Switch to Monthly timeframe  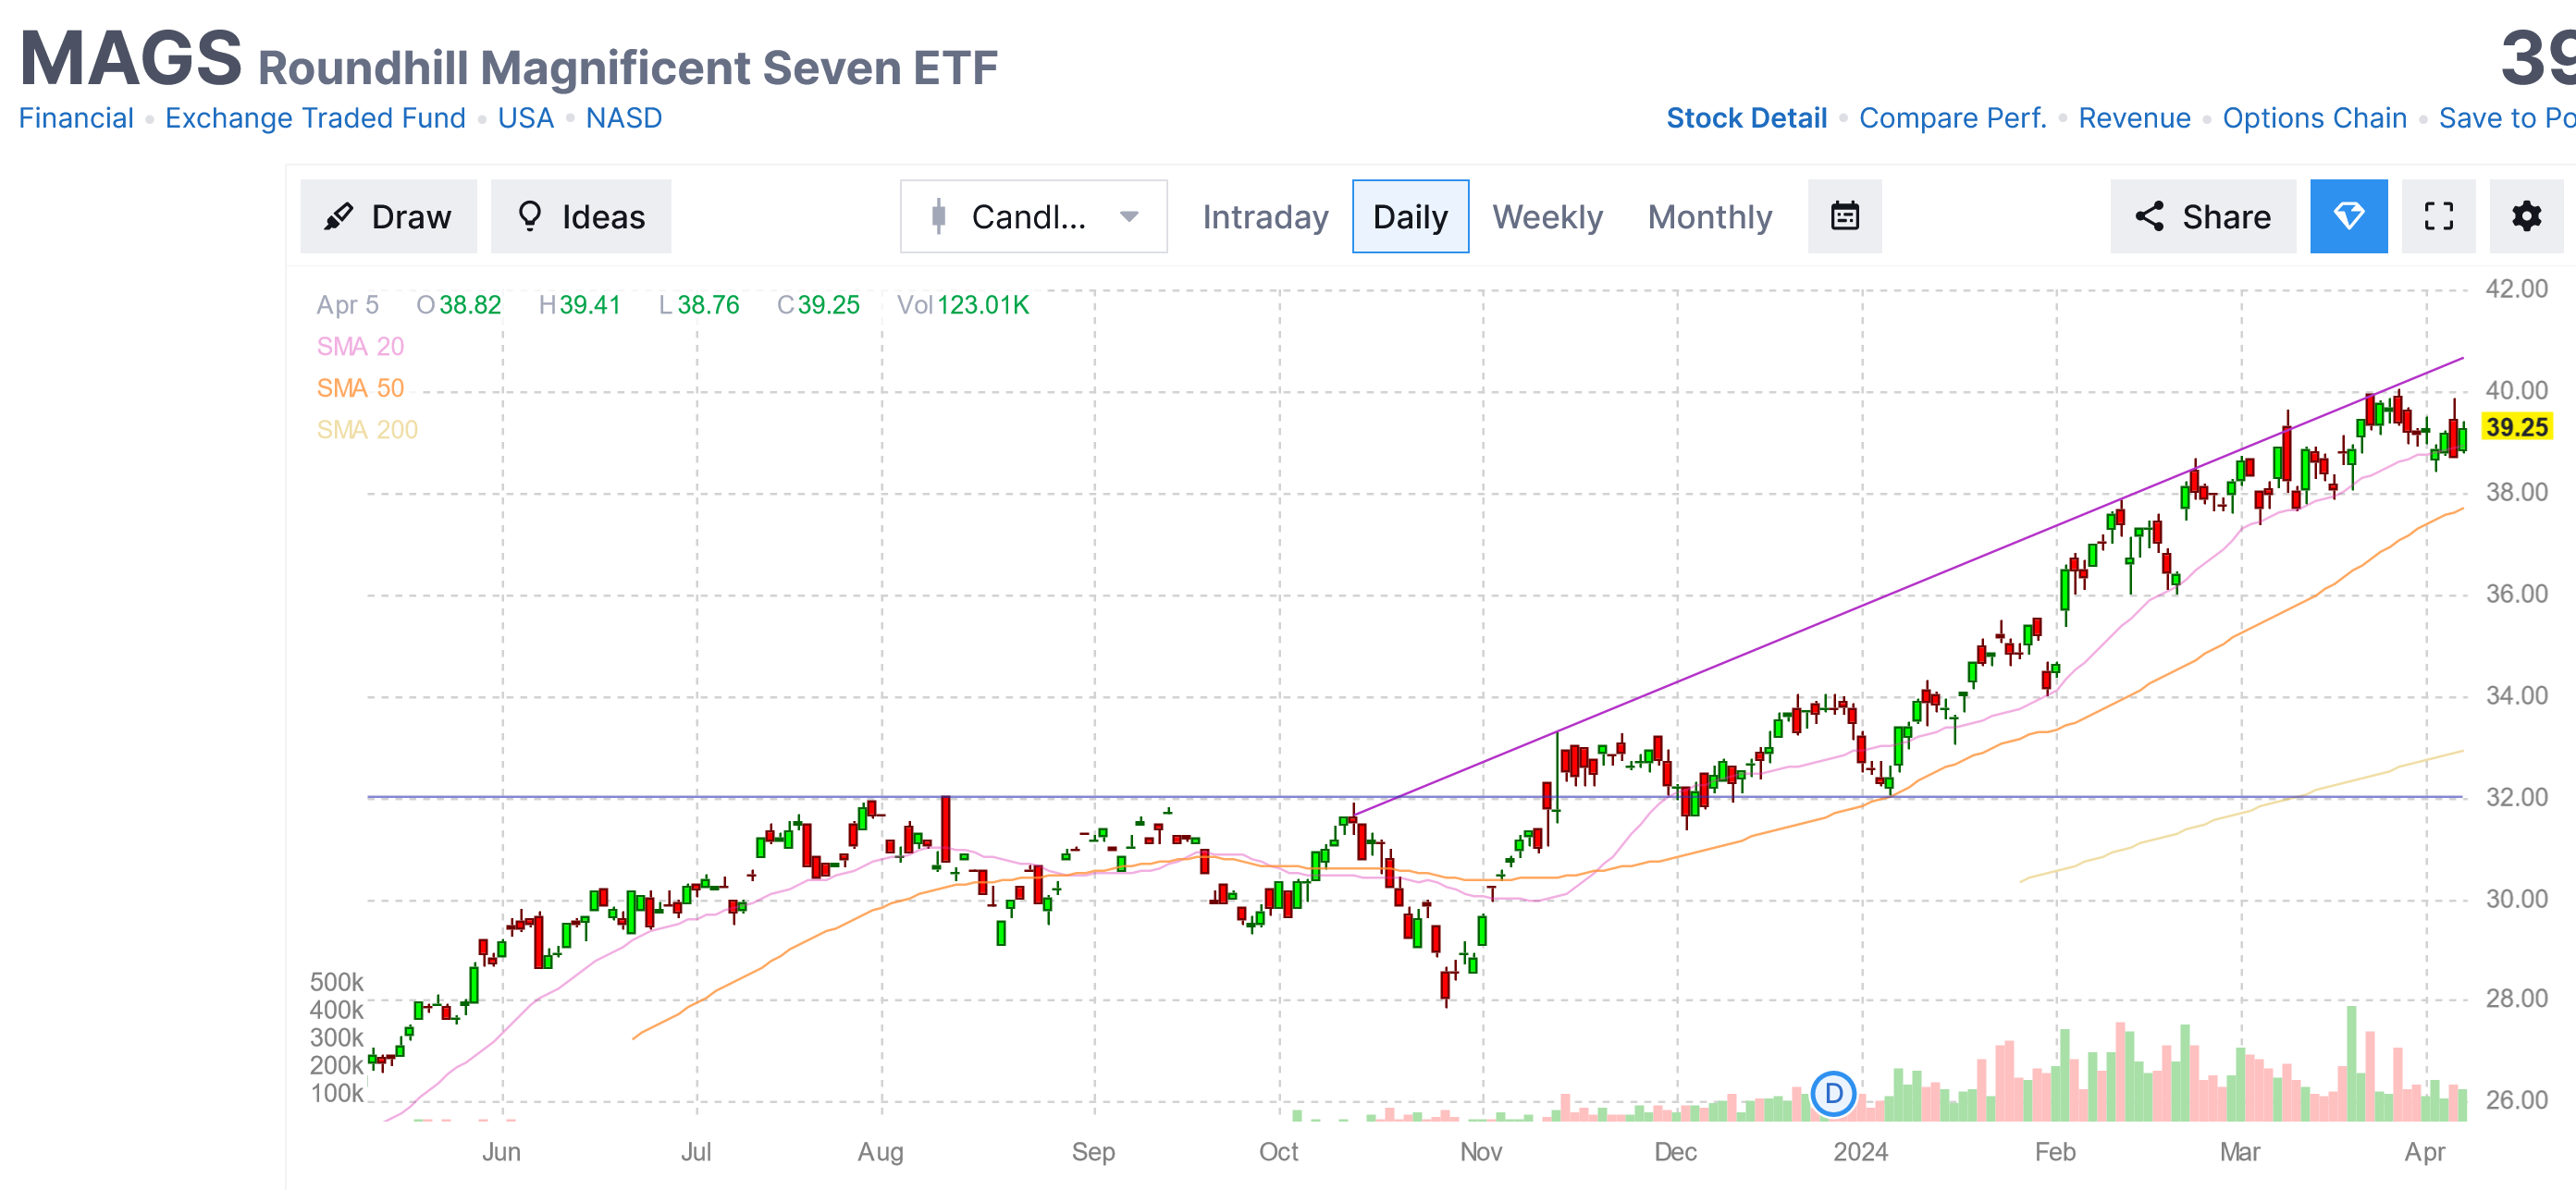1709,216
